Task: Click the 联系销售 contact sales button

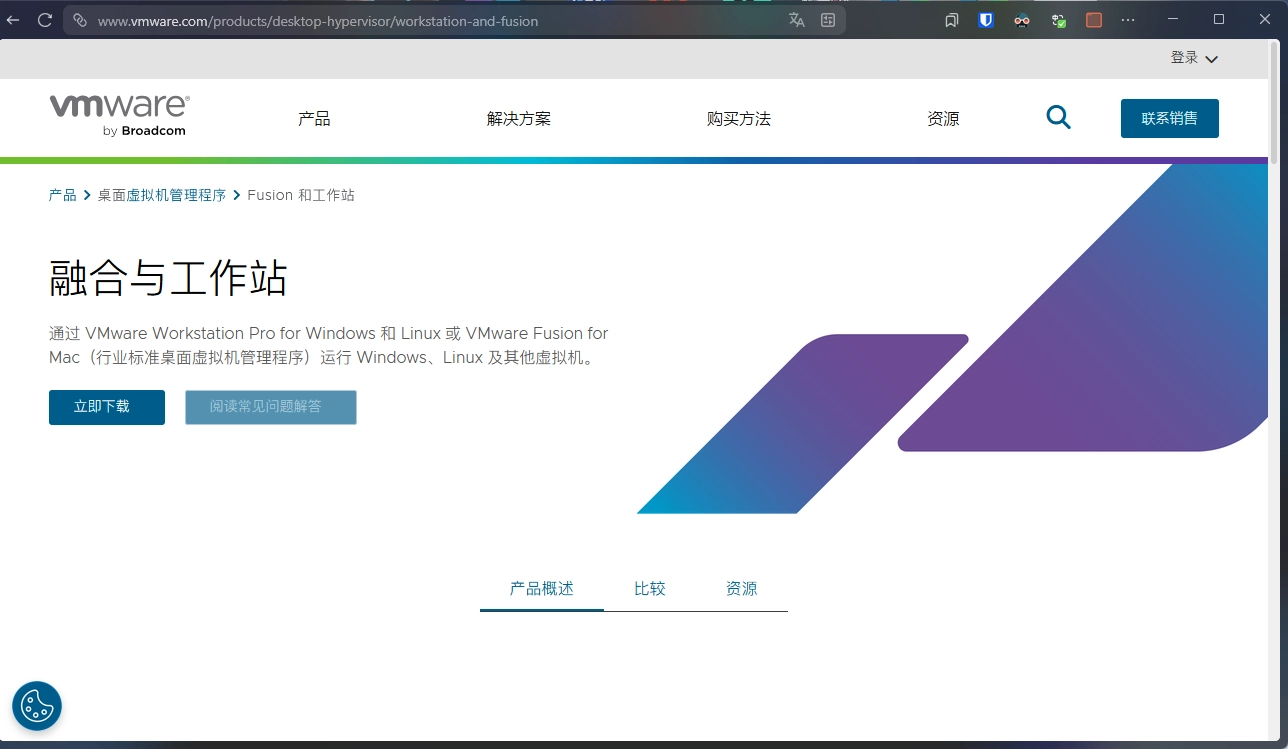Action: coord(1169,118)
